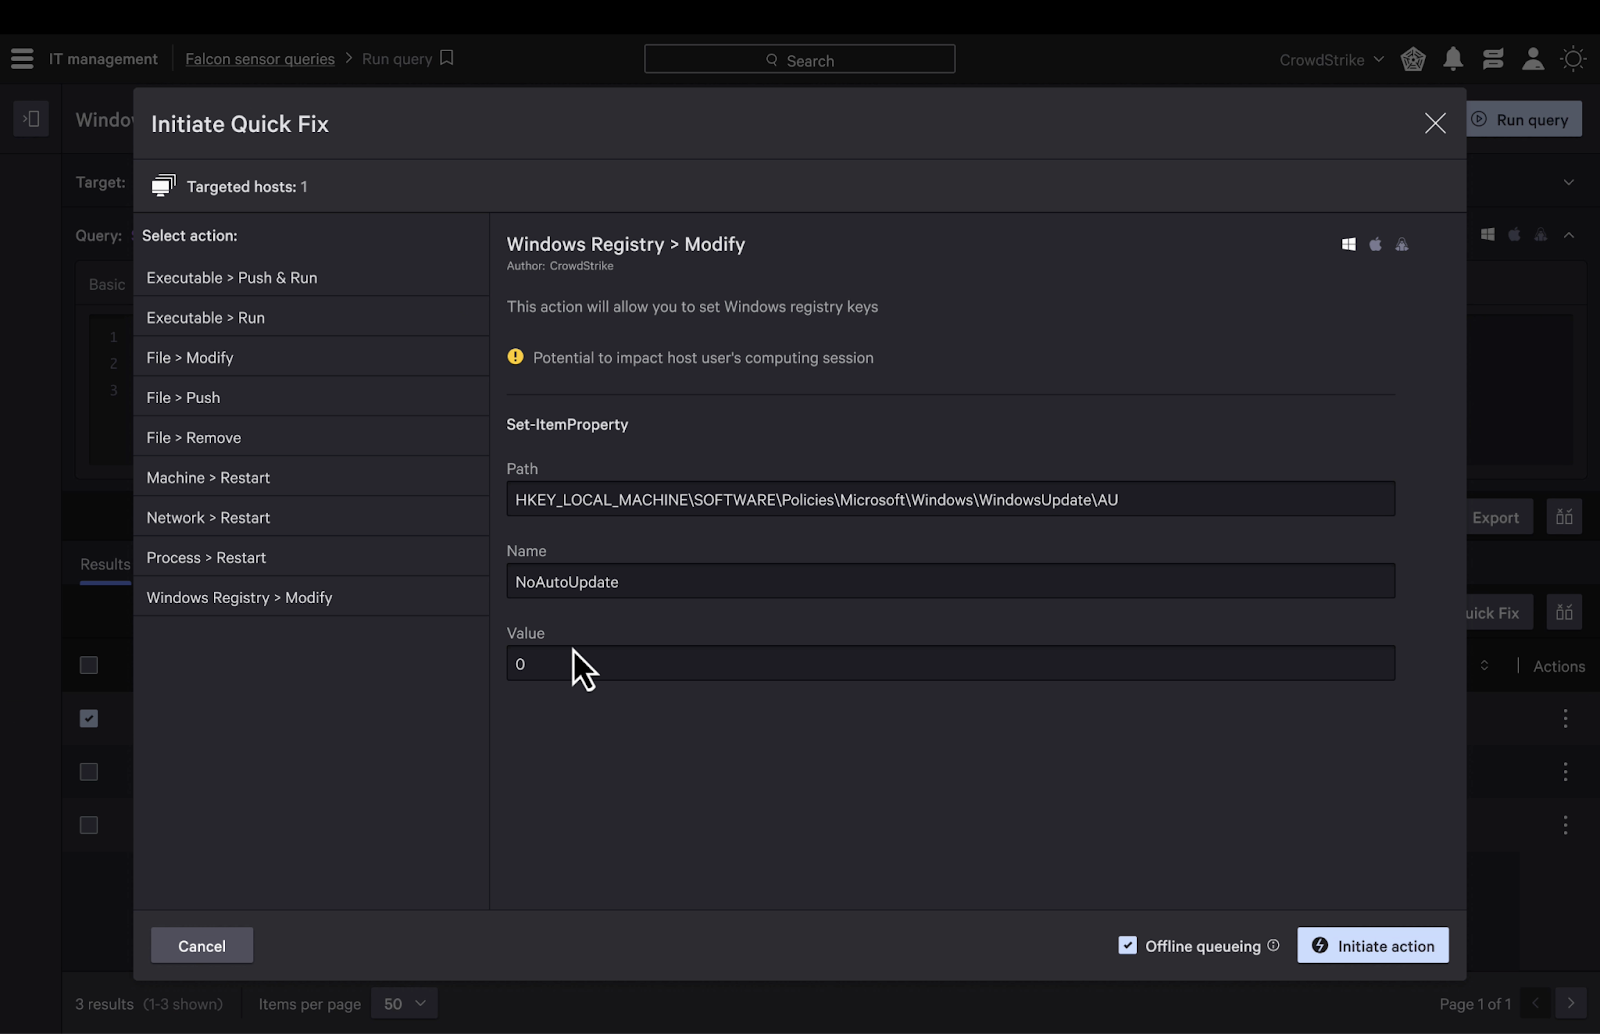Image resolution: width=1600 pixels, height=1034 pixels.
Task: Bookmark the Run query page
Action: 447,58
